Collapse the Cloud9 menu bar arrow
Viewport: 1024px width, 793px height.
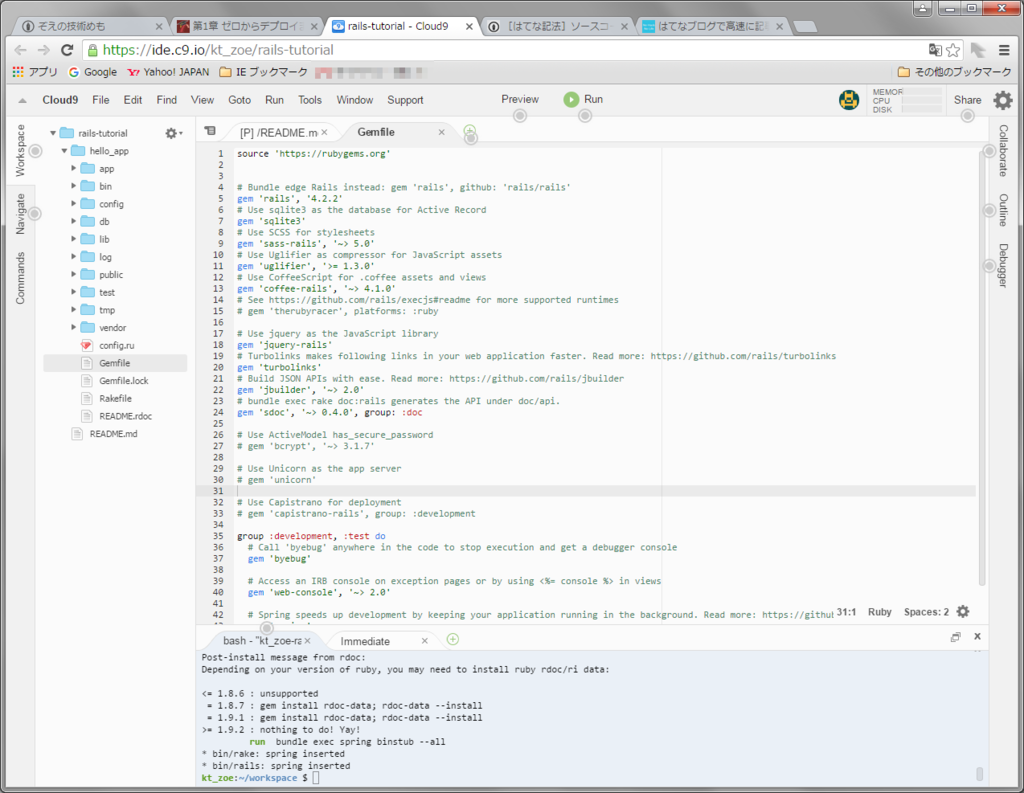click(x=22, y=101)
